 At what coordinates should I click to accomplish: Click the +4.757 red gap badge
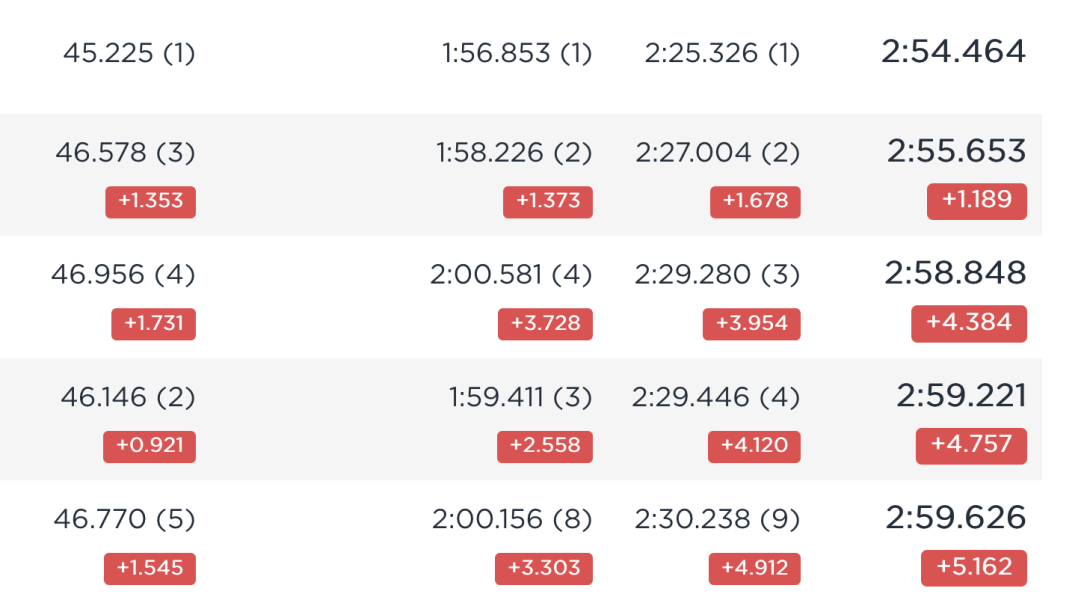click(x=971, y=446)
